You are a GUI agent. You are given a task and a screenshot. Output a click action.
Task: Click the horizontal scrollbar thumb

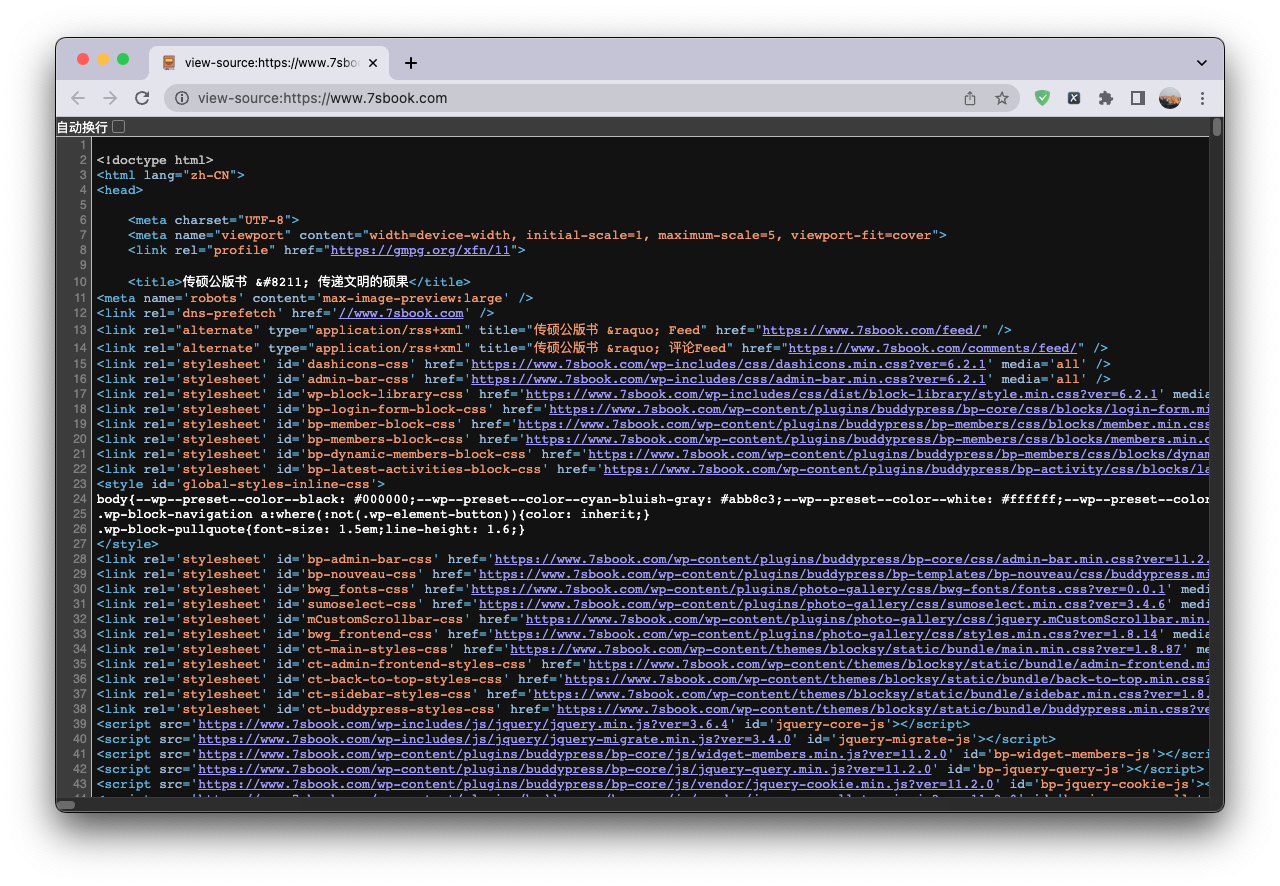pyautogui.click(x=66, y=805)
